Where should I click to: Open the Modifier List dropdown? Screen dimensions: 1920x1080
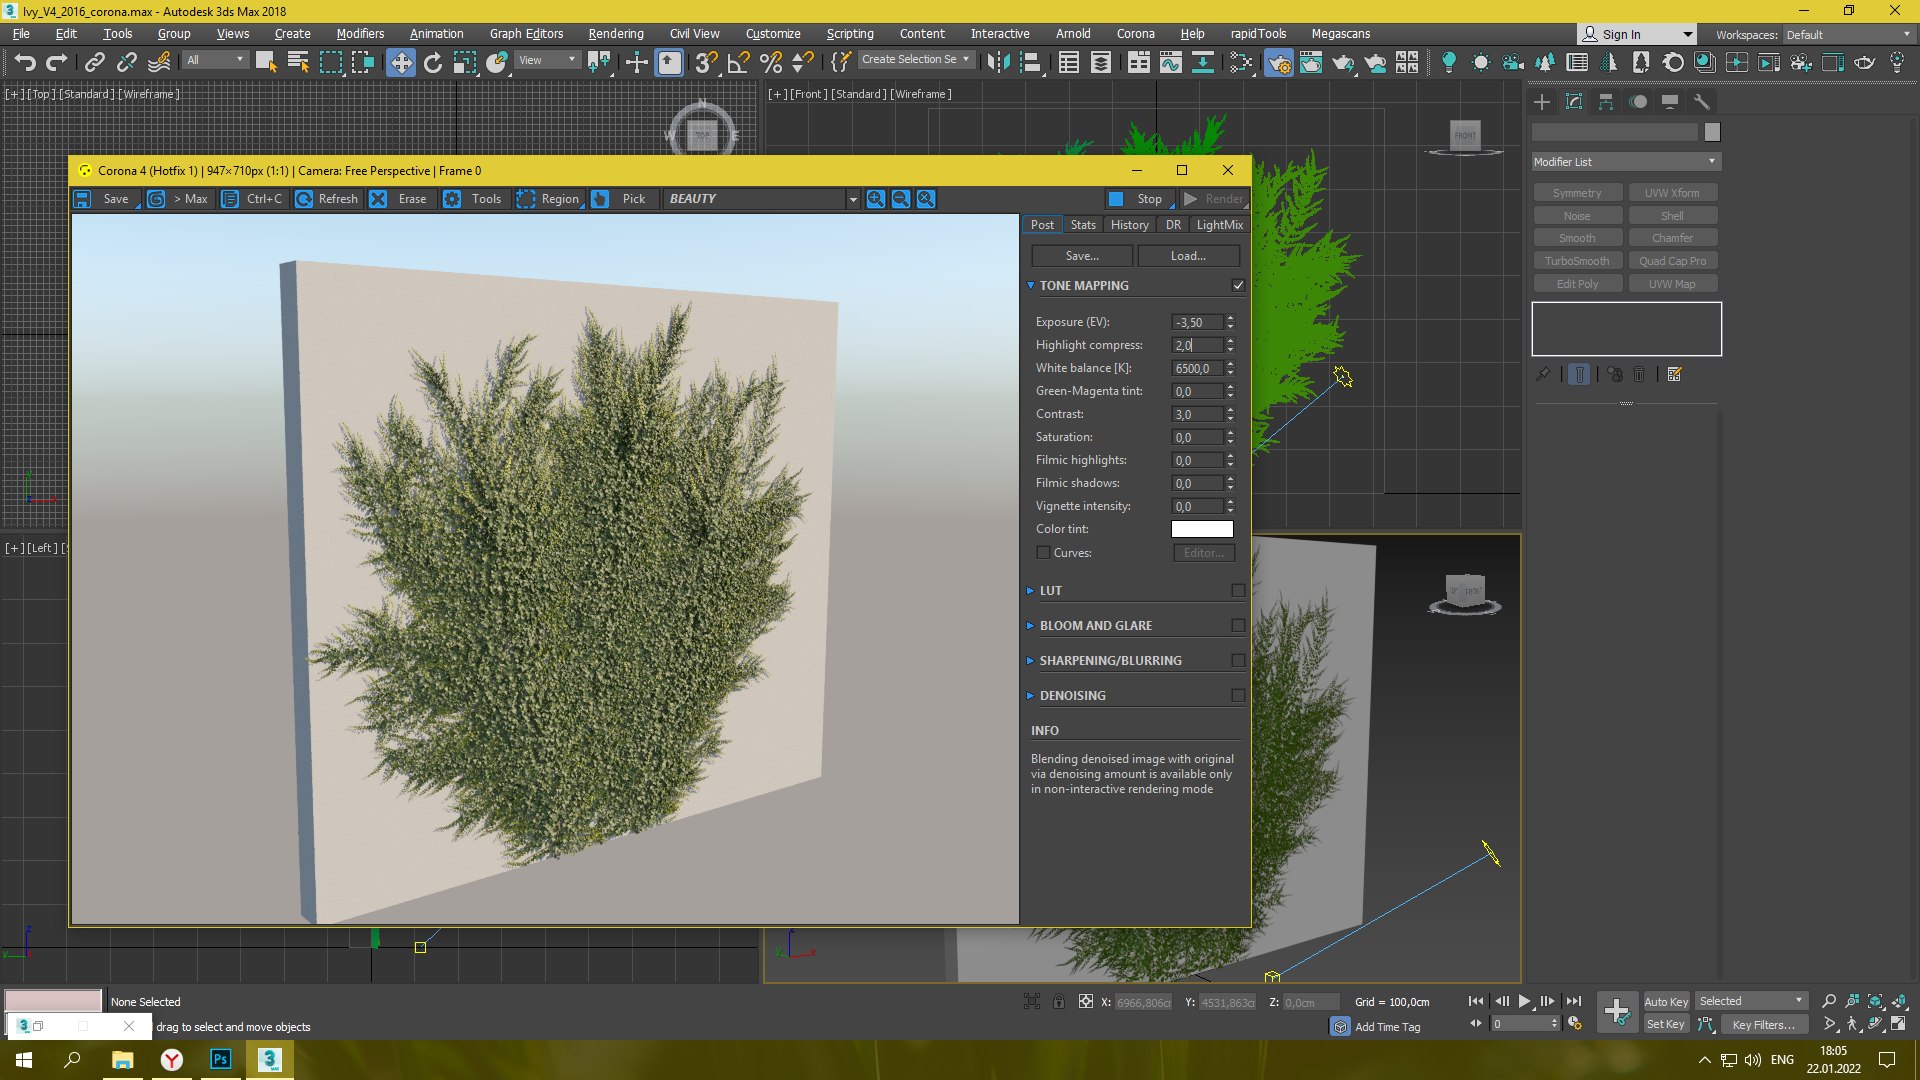pyautogui.click(x=1626, y=162)
